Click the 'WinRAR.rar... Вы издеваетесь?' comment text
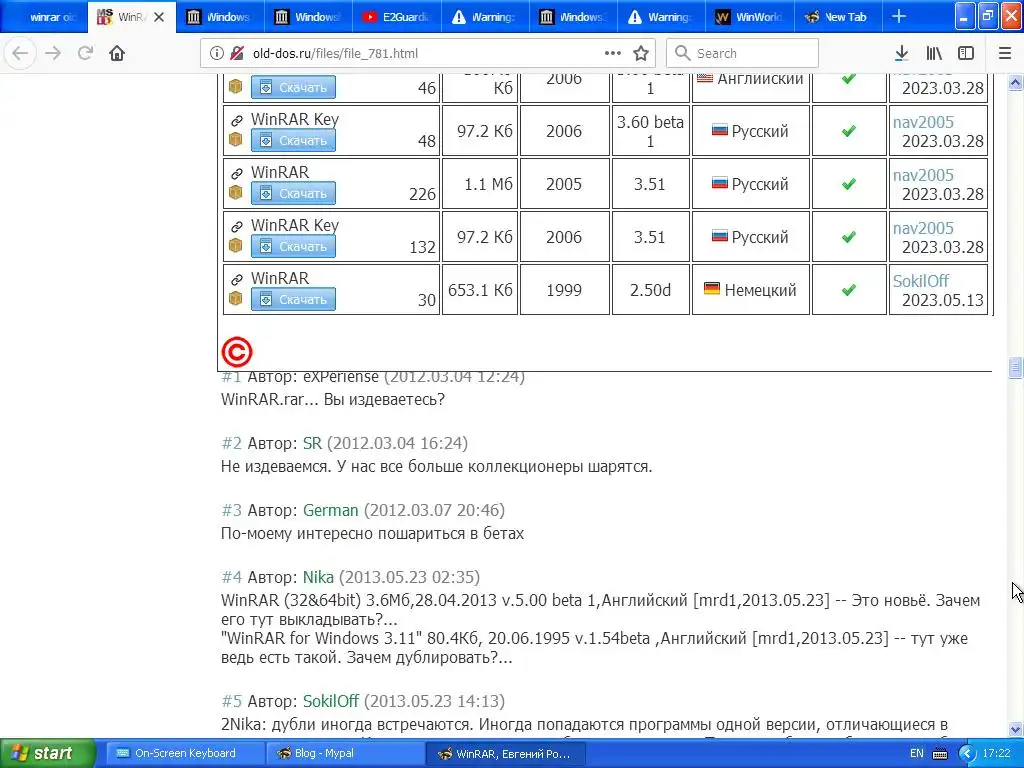 (333, 400)
